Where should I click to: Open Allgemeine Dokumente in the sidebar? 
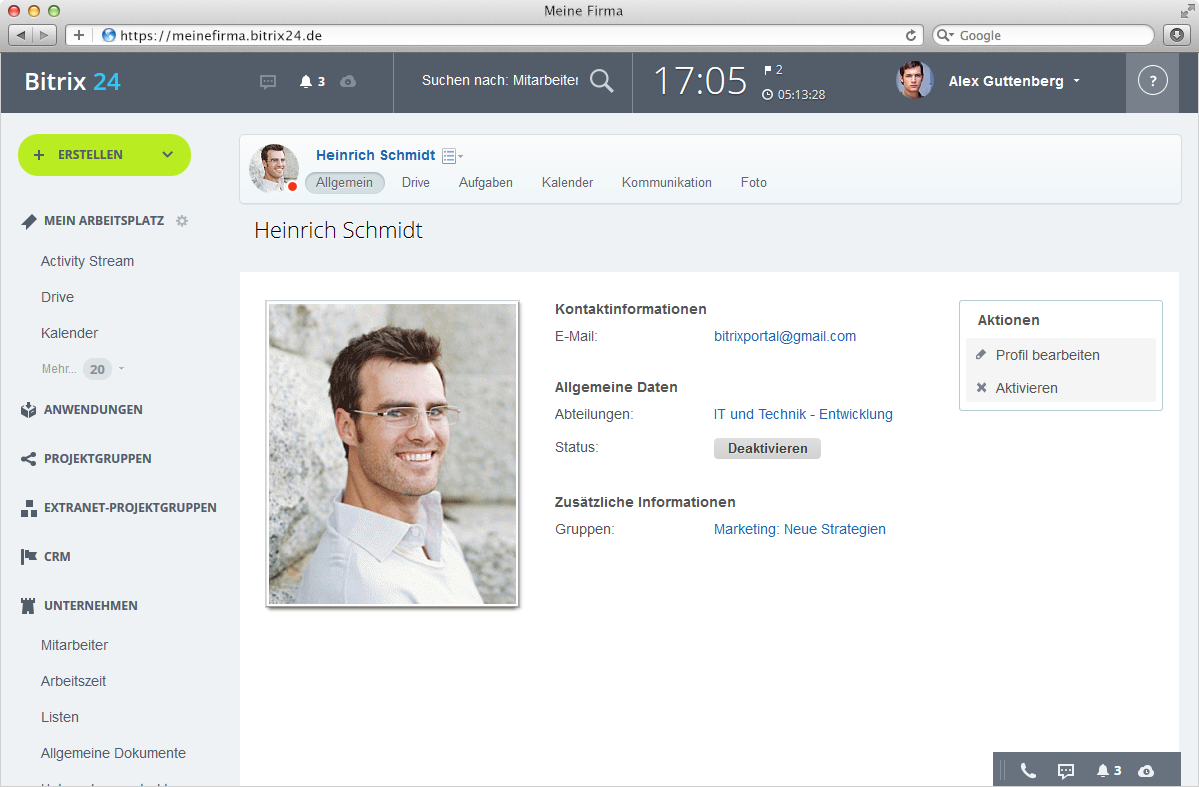(x=113, y=753)
